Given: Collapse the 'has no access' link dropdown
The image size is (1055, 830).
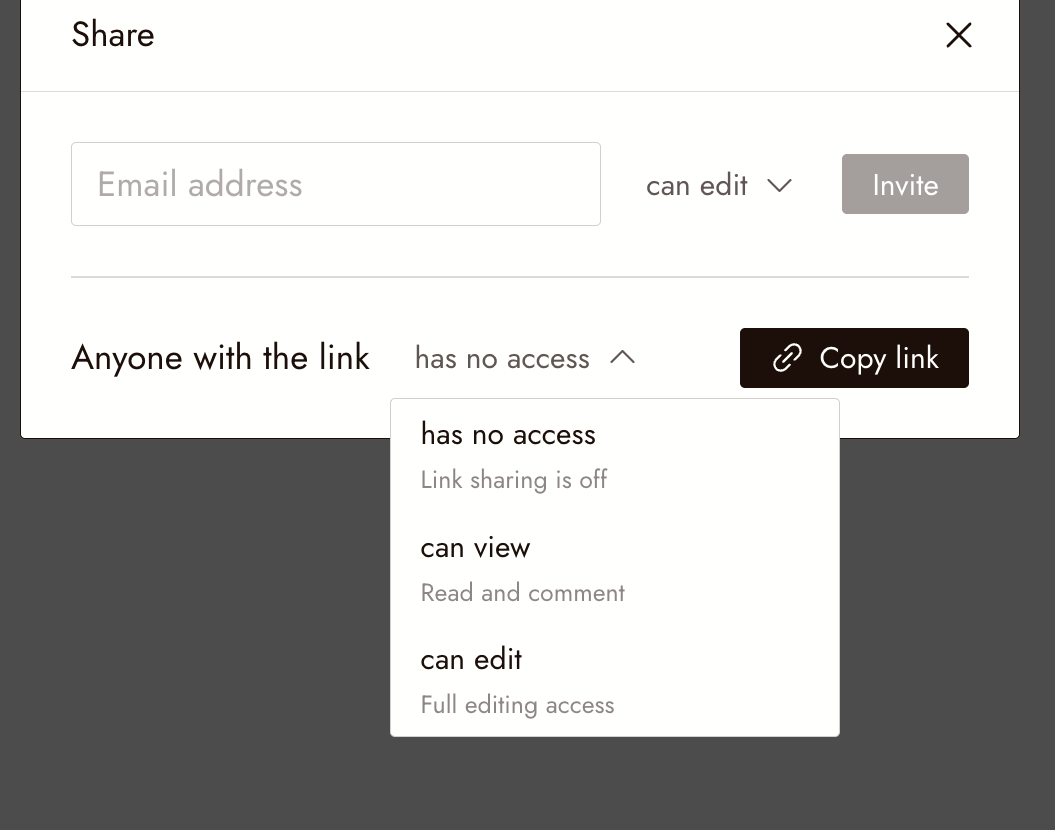Looking at the screenshot, I should (525, 358).
